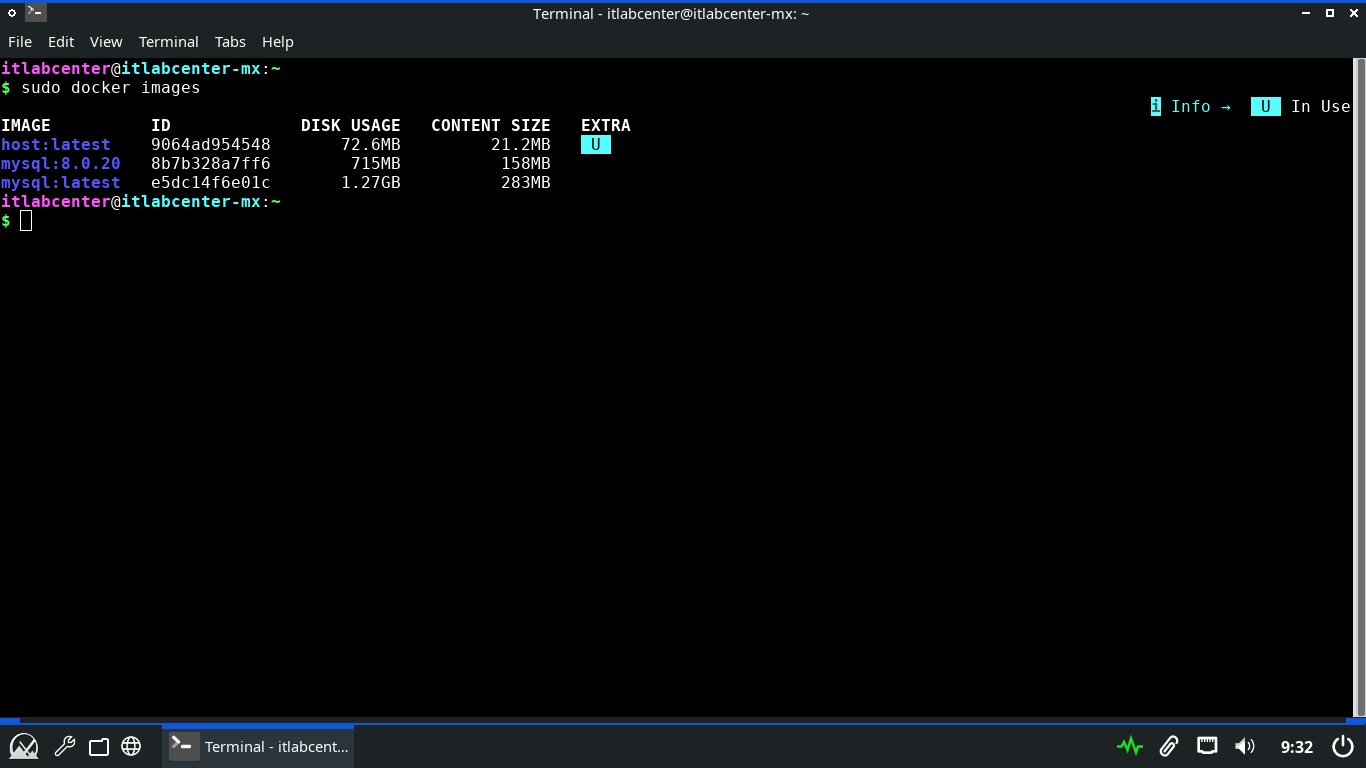The width and height of the screenshot is (1366, 768).
Task: Launch the settings wrench icon in taskbar
Action: click(x=65, y=746)
